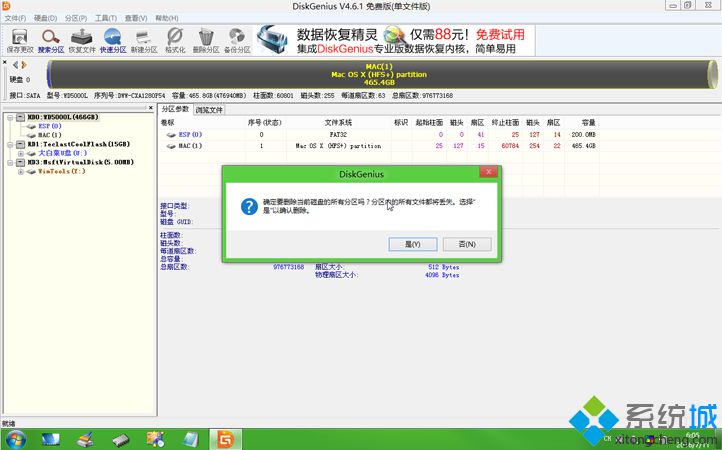Open the 工具(T) menu
The width and height of the screenshot is (722, 450).
[x=106, y=18]
